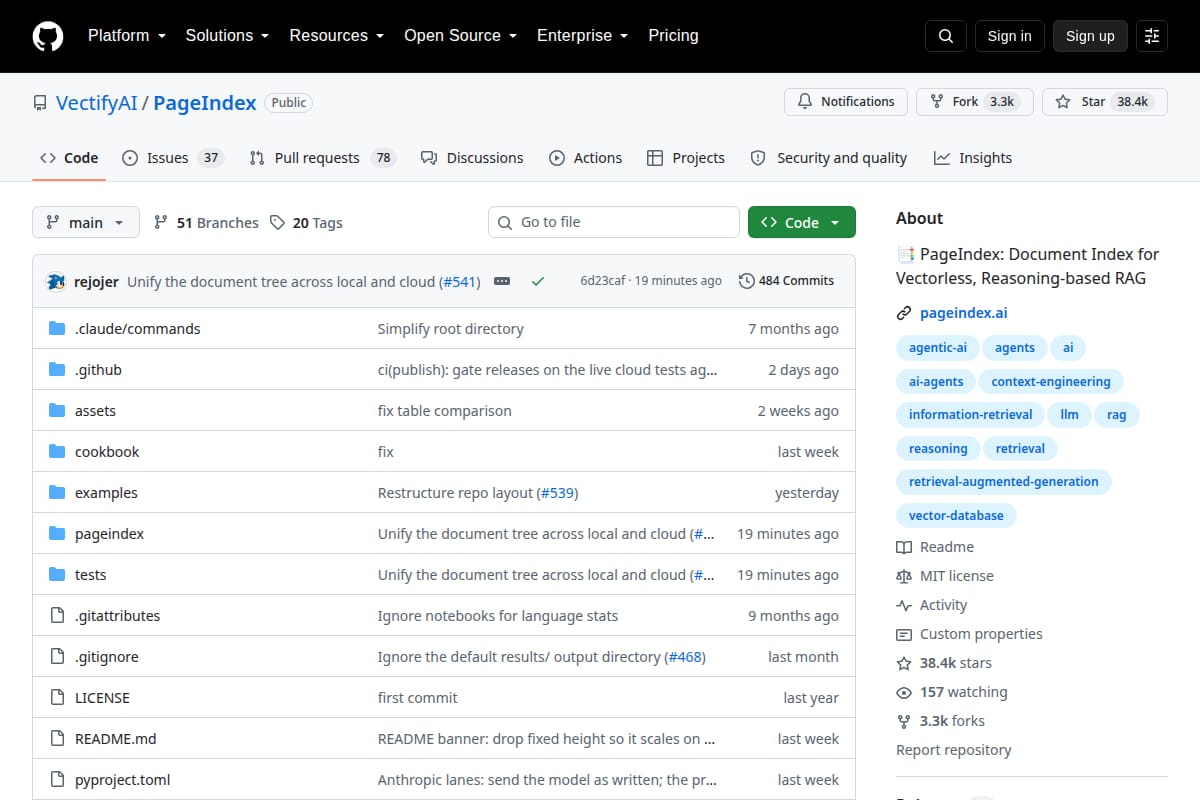The width and height of the screenshot is (1200, 800).
Task: Click the Sign up button
Action: pos(1090,36)
